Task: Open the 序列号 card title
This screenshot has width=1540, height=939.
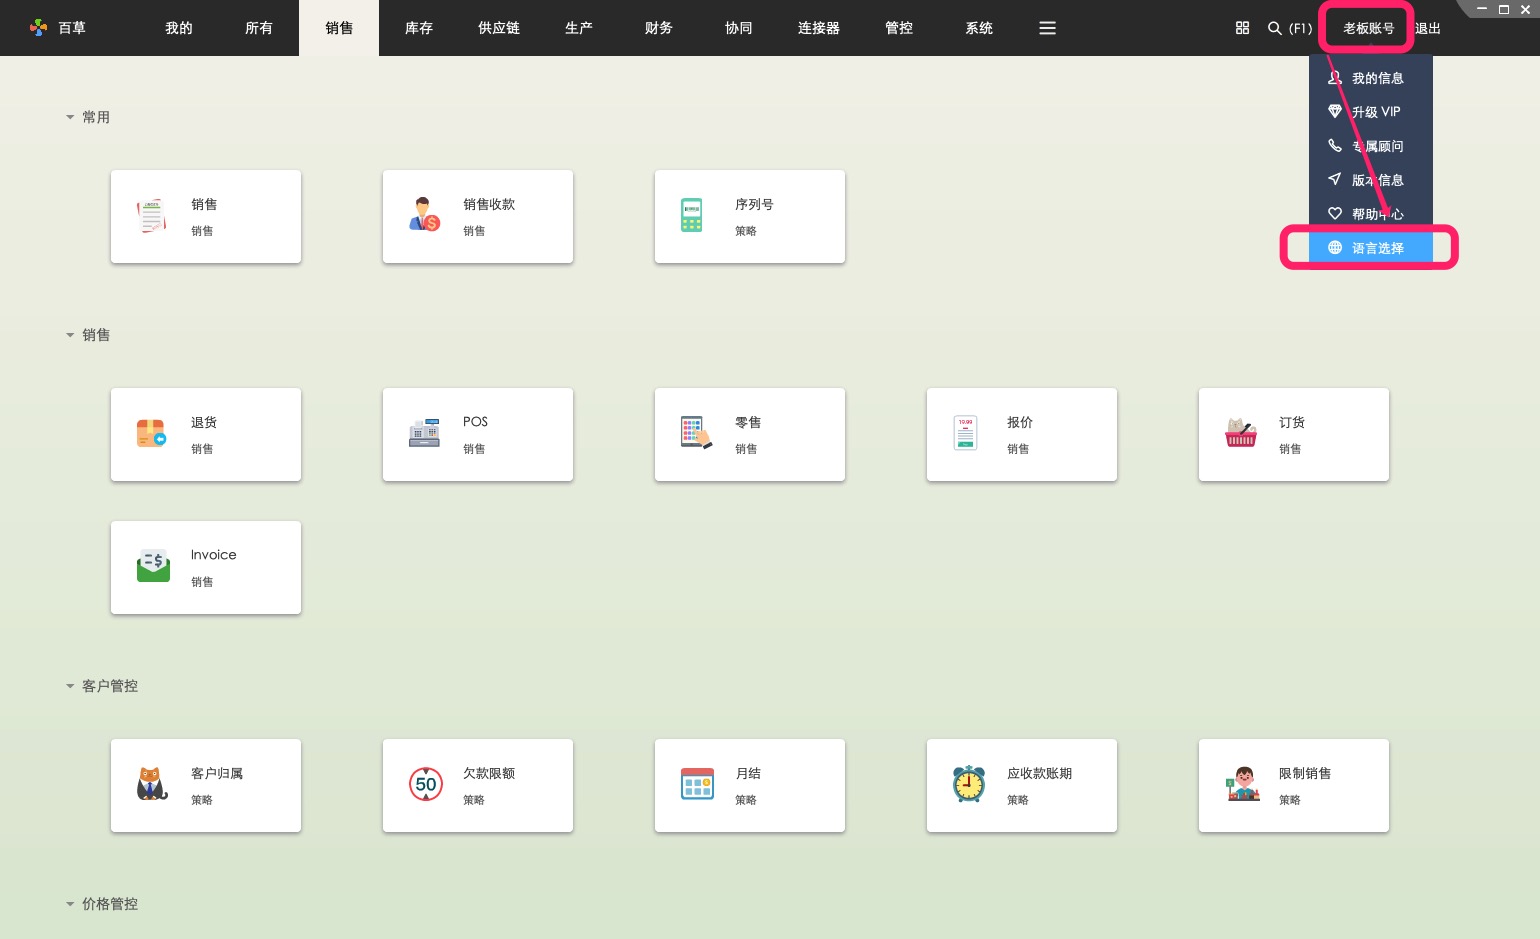Action: click(754, 204)
